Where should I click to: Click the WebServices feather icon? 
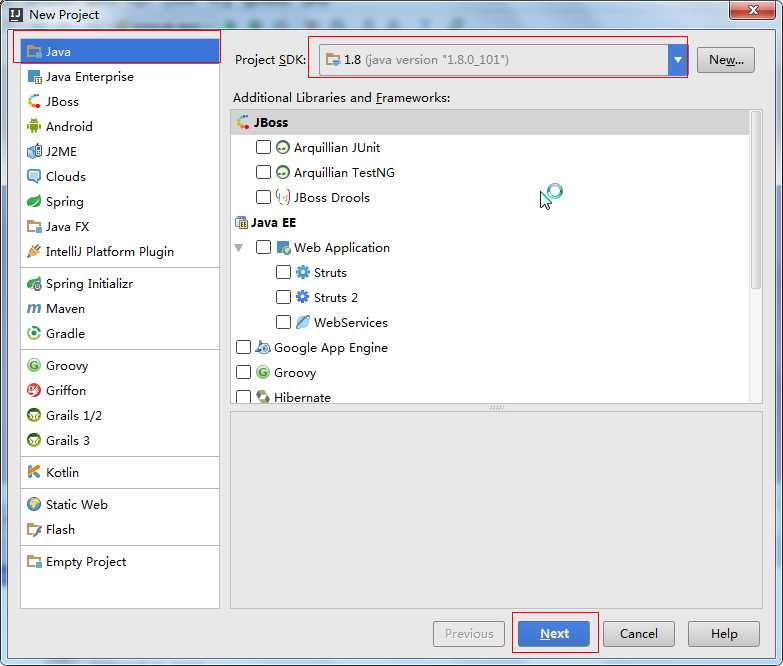(303, 322)
